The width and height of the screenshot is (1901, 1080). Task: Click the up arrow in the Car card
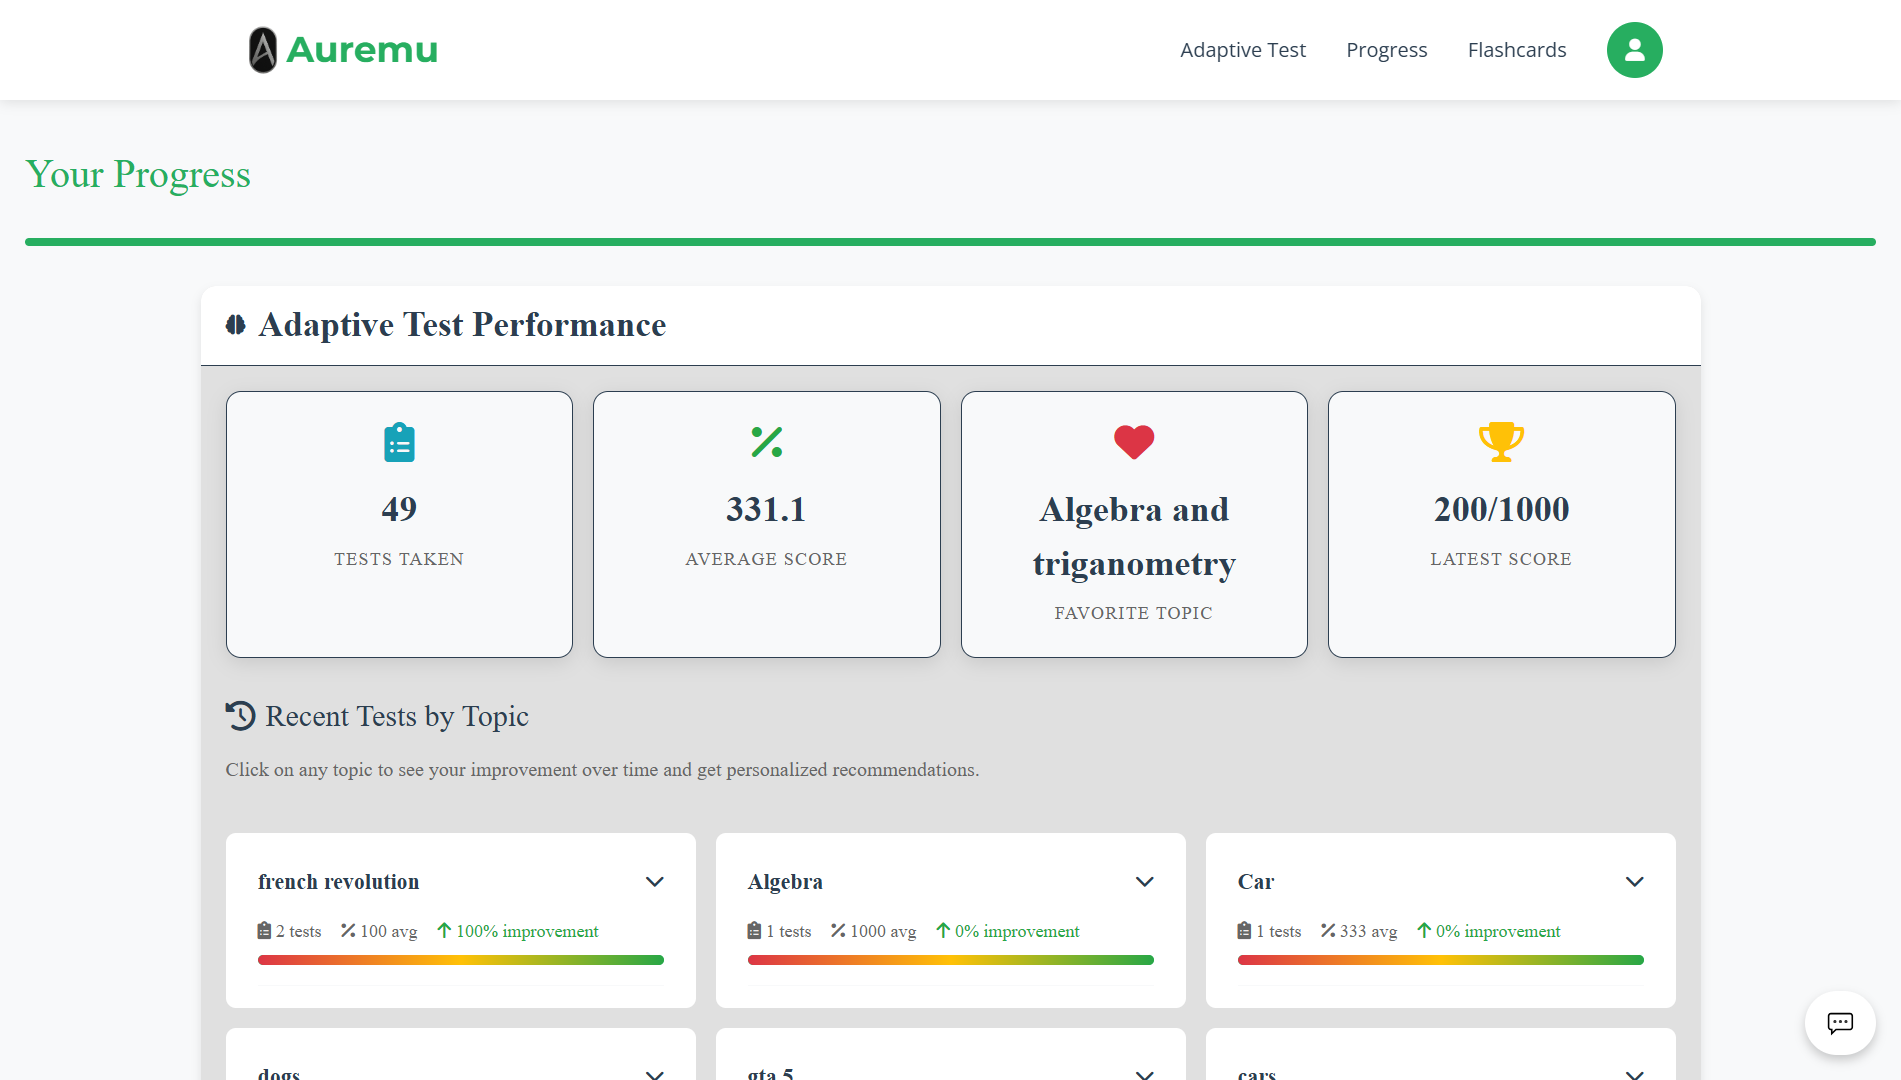click(x=1424, y=931)
